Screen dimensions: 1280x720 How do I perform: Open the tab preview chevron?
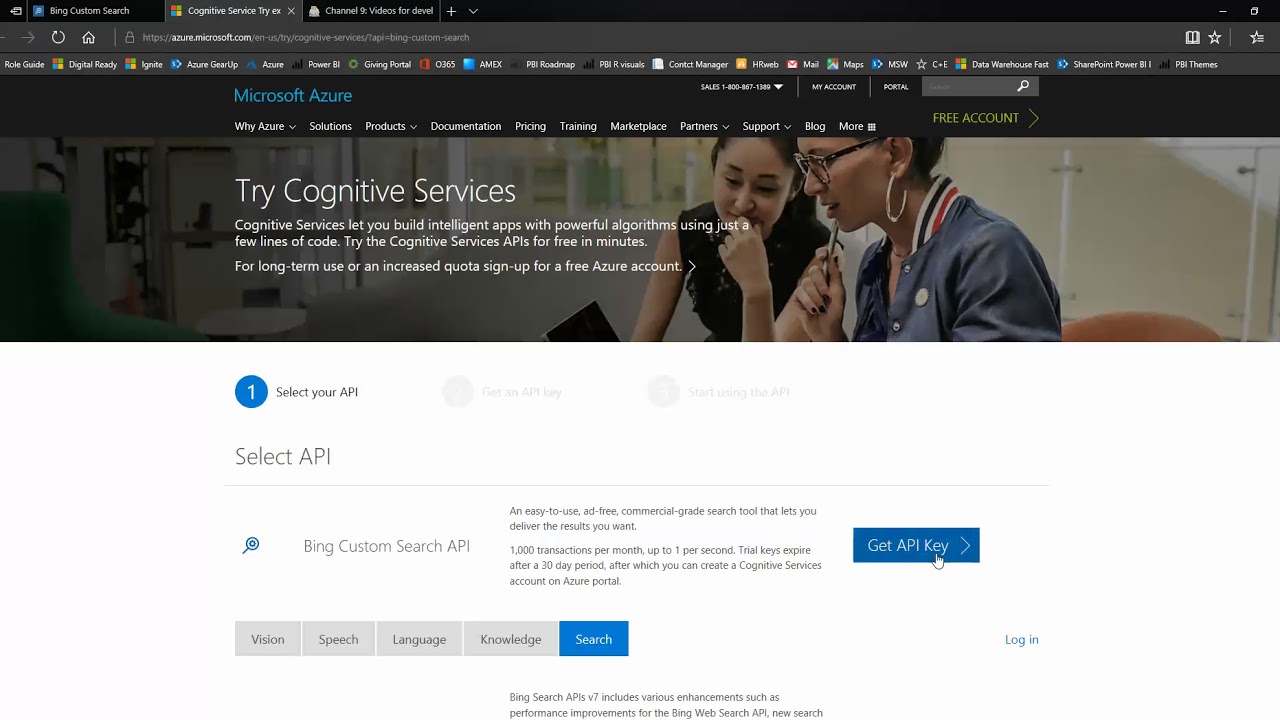point(473,11)
